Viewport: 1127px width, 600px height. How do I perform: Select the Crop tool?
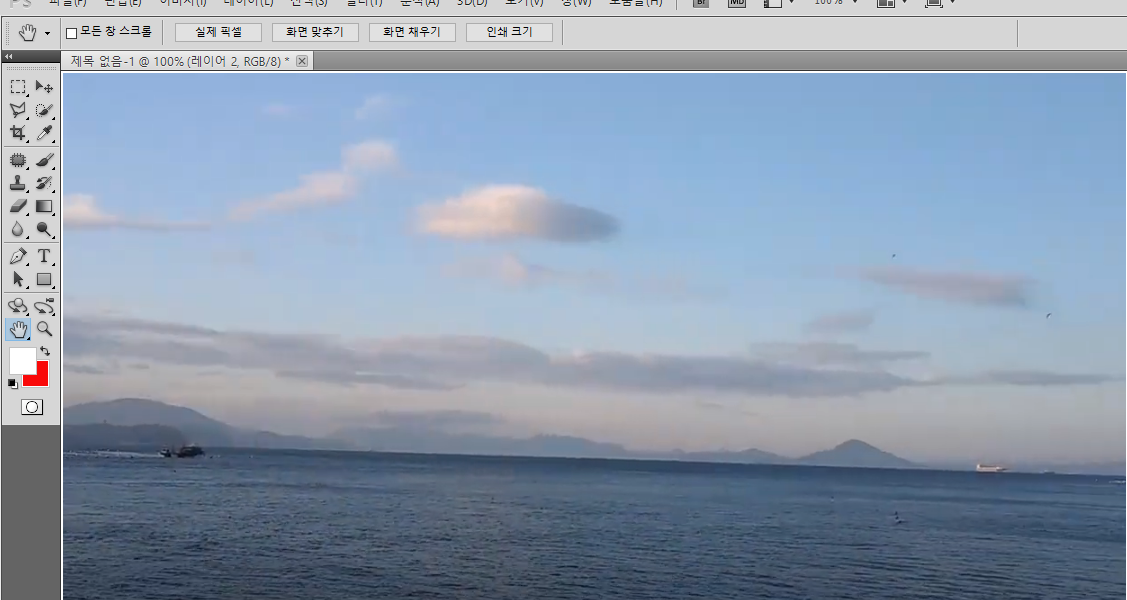18,133
